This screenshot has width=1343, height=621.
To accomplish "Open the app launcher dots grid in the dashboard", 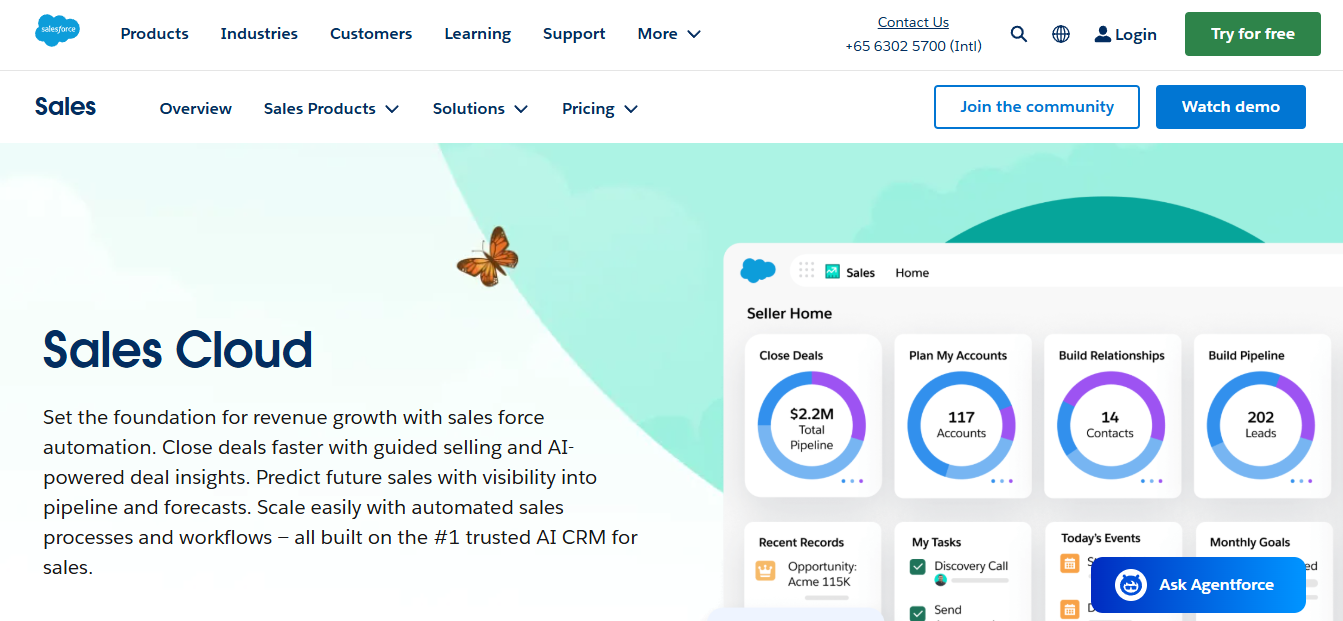I will [x=806, y=270].
